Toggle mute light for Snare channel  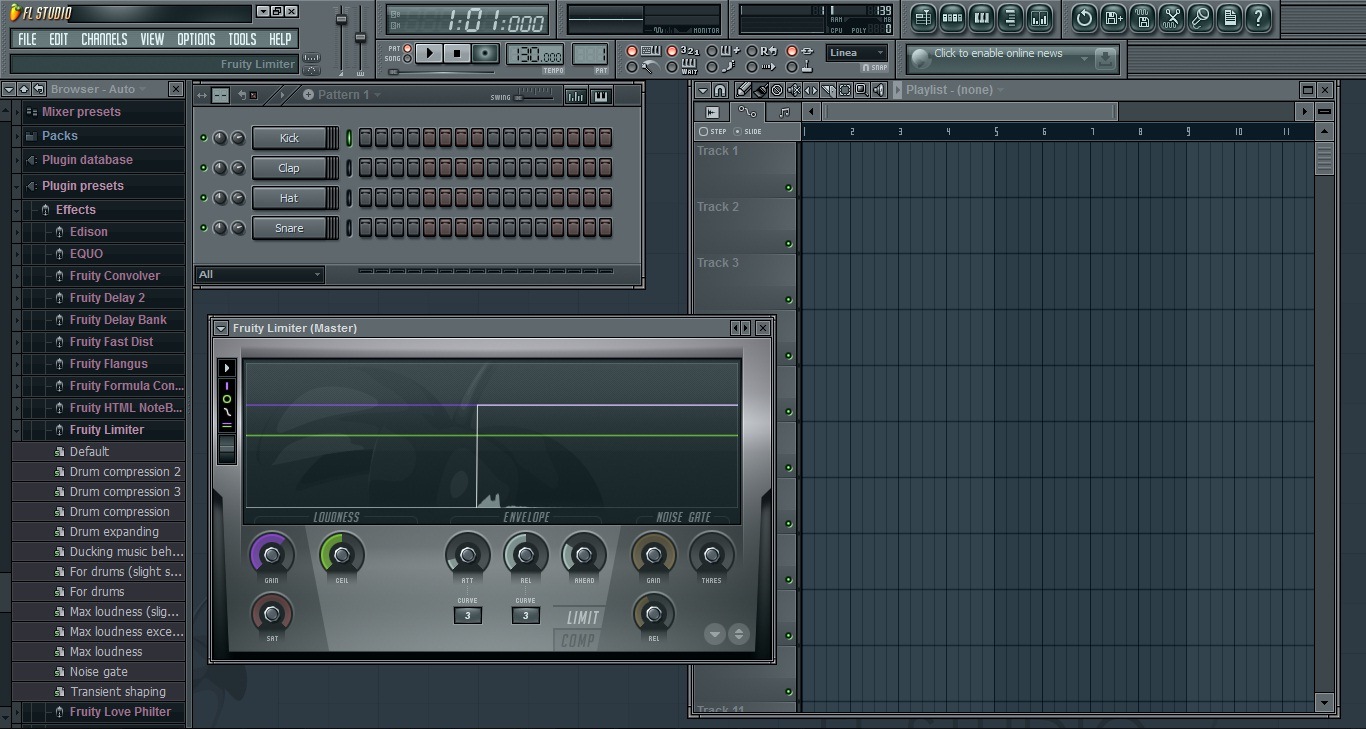[x=204, y=228]
